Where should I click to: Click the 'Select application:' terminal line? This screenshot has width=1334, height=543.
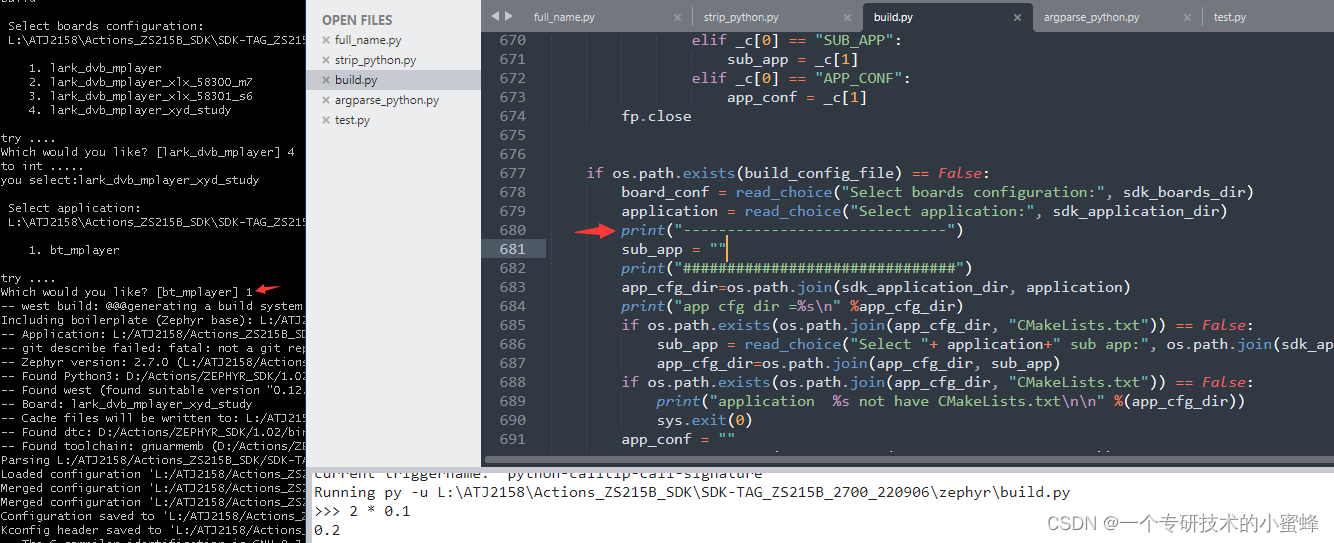[x=74, y=208]
